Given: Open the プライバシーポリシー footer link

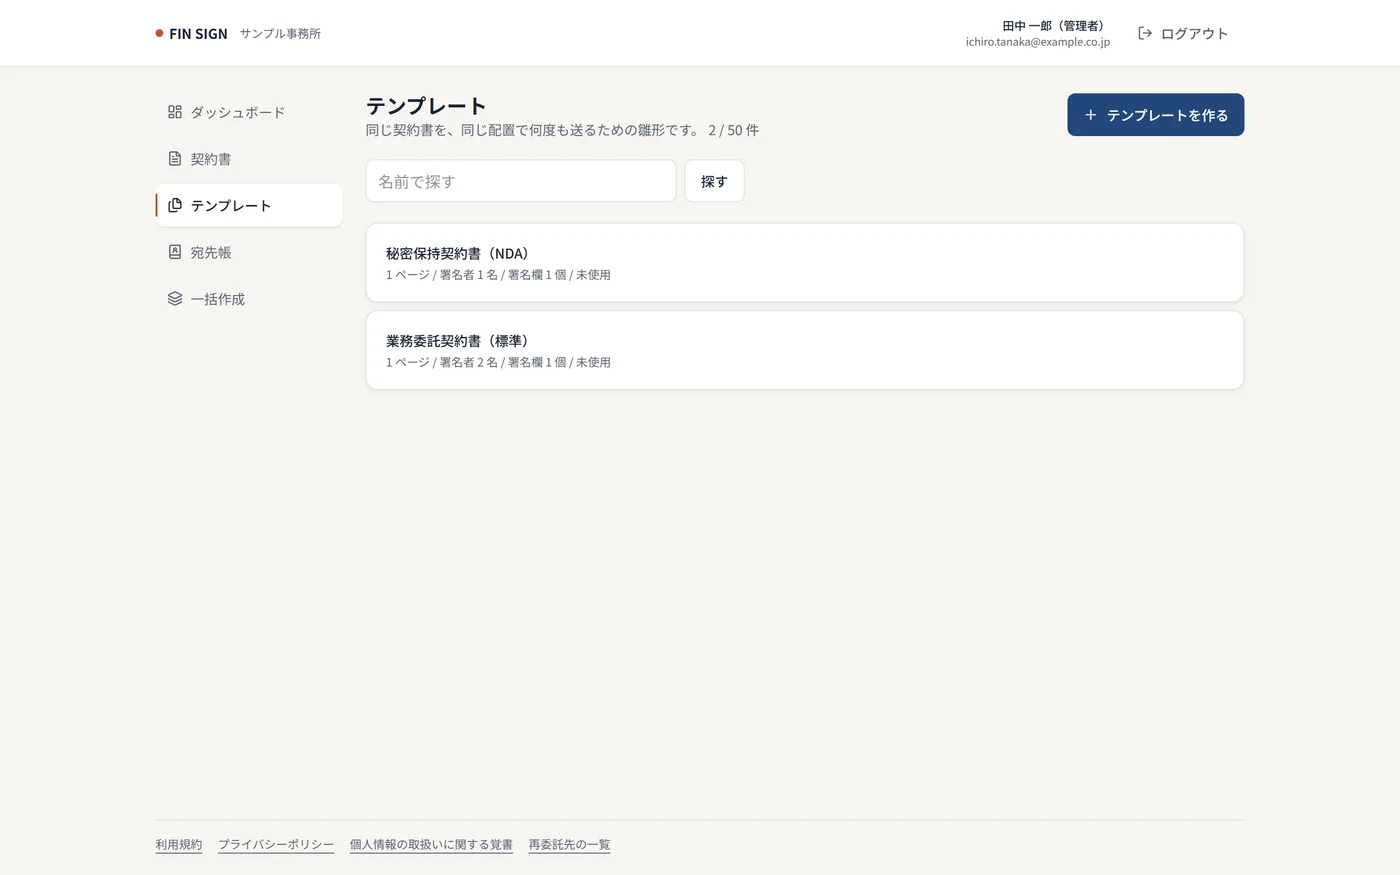Looking at the screenshot, I should point(276,845).
